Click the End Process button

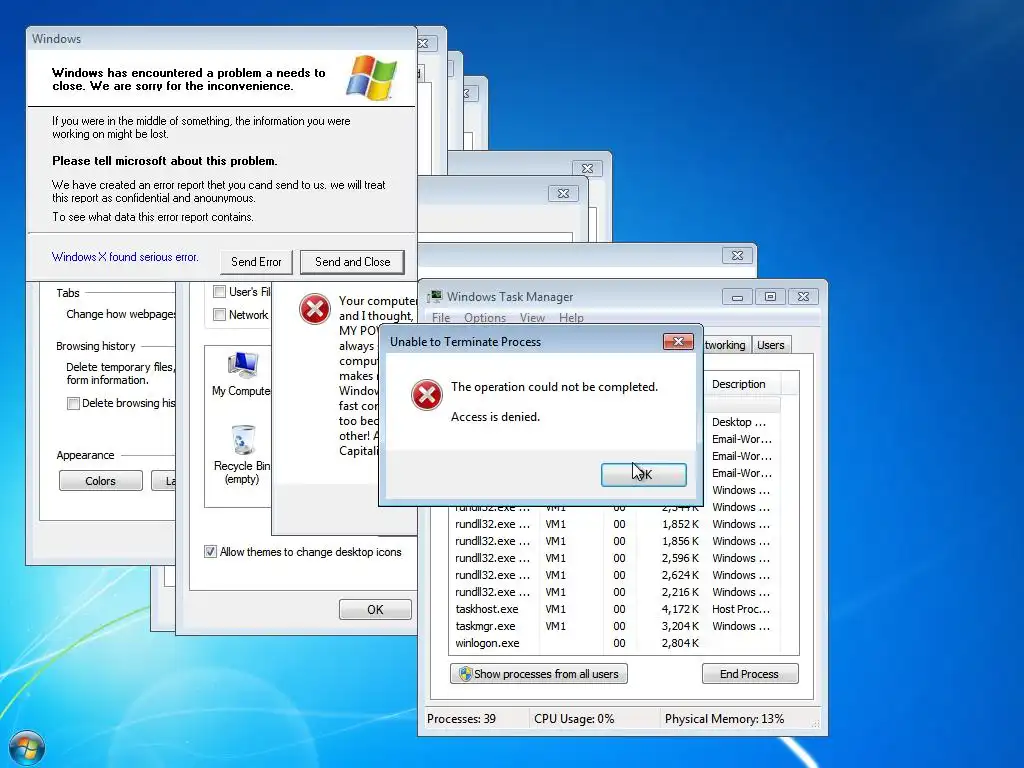pos(750,674)
